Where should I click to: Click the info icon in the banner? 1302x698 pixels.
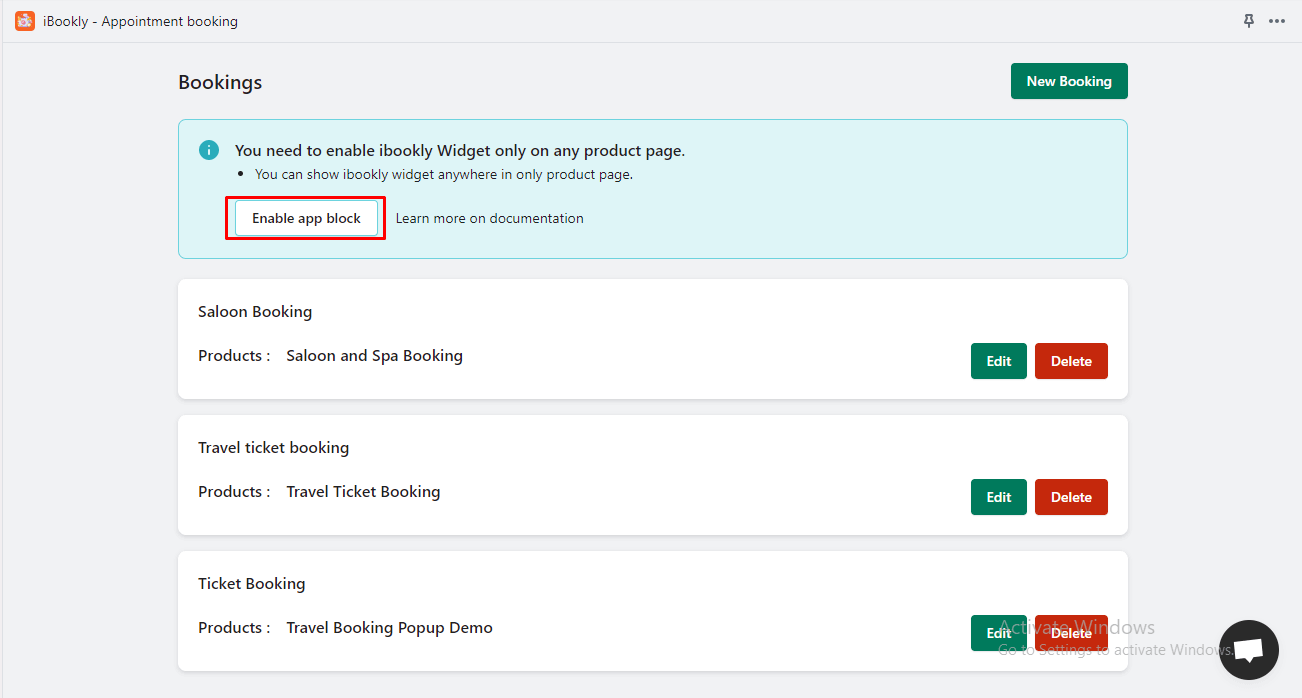click(208, 150)
